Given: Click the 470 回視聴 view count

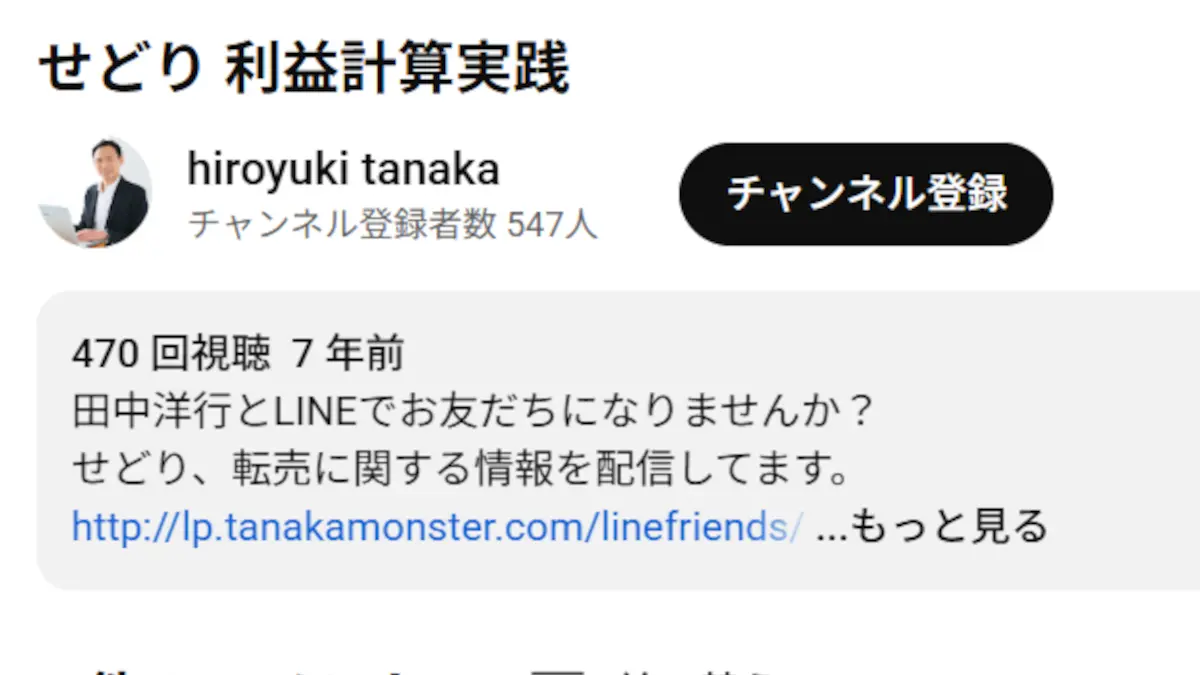Looking at the screenshot, I should [171, 353].
